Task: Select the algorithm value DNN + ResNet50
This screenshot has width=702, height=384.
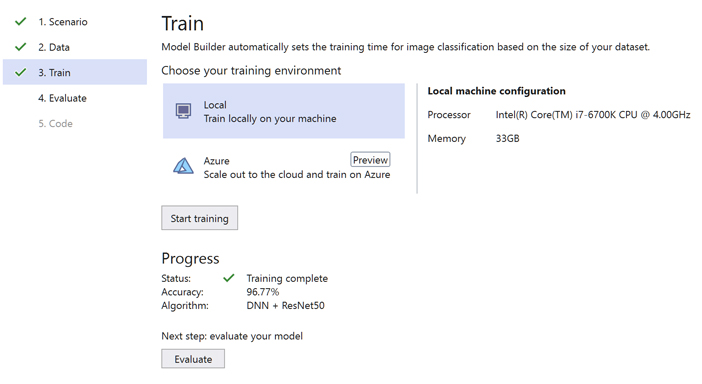Action: [286, 306]
